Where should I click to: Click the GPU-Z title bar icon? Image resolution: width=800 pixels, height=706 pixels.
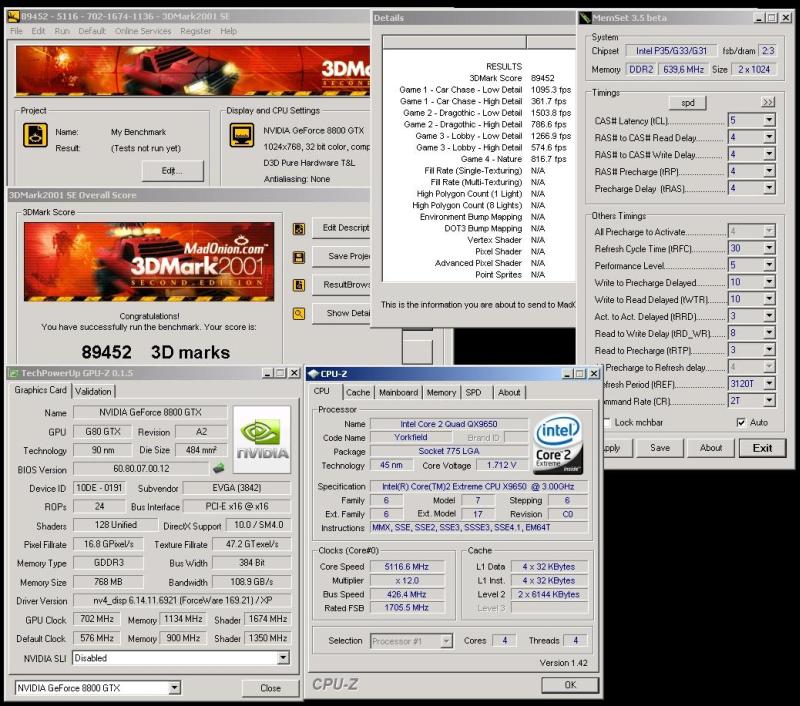pyautogui.click(x=14, y=373)
